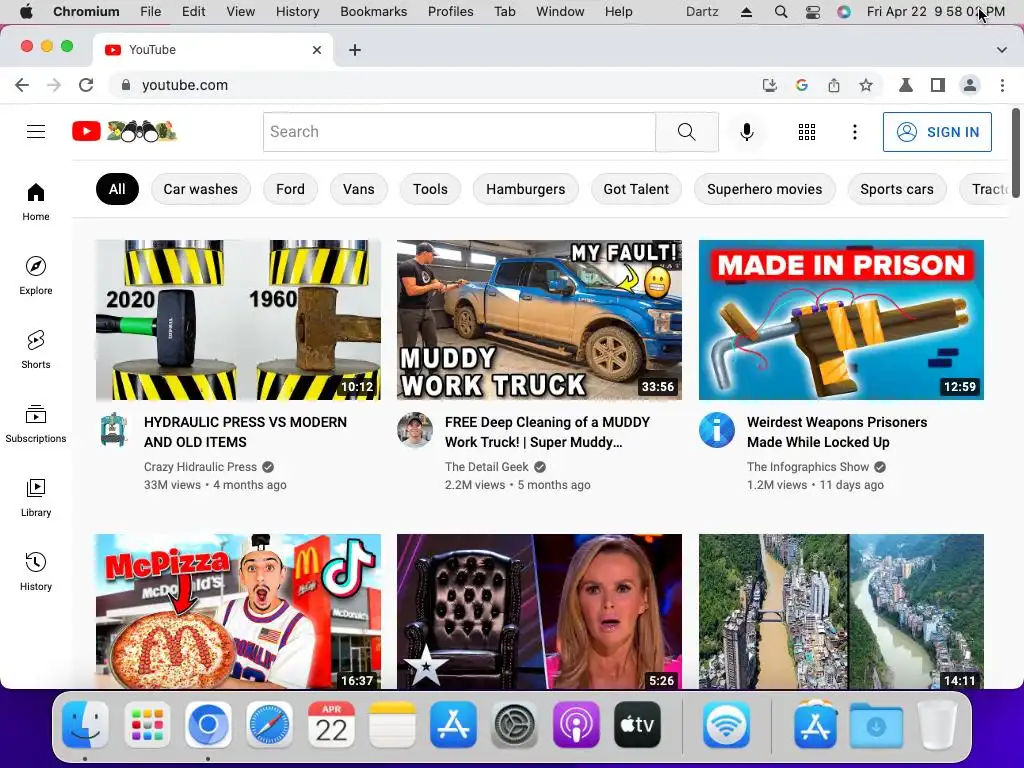Image resolution: width=1024 pixels, height=768 pixels.
Task: Expand the tab search chevron
Action: pos(1001,50)
